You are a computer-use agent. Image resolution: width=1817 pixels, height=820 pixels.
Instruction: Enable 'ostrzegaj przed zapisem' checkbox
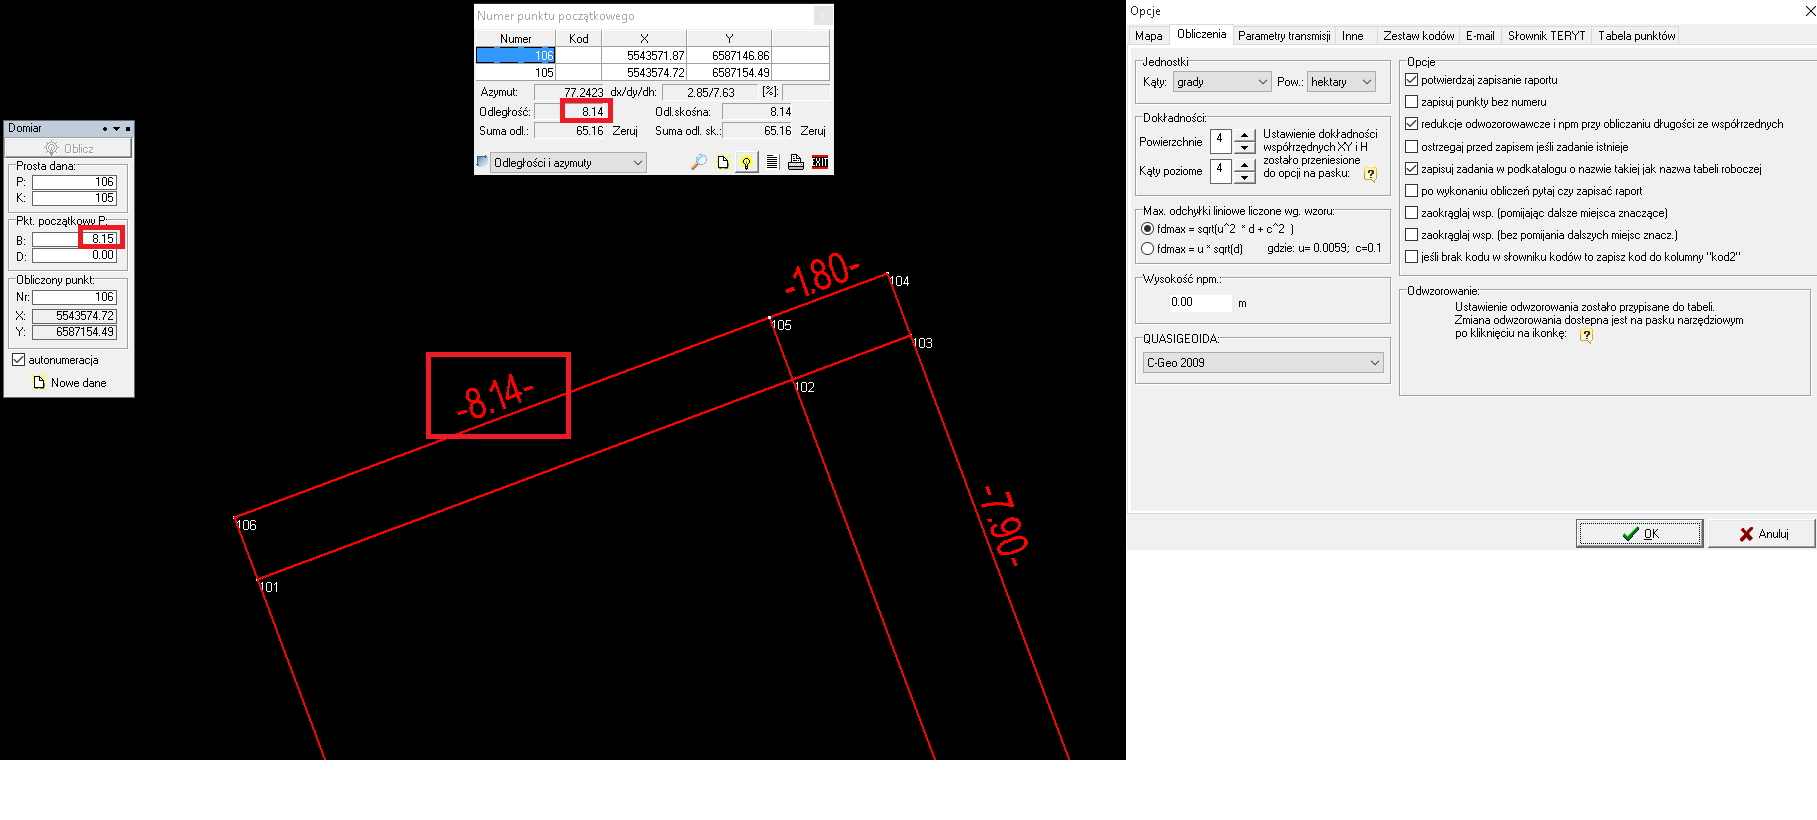pos(1412,147)
